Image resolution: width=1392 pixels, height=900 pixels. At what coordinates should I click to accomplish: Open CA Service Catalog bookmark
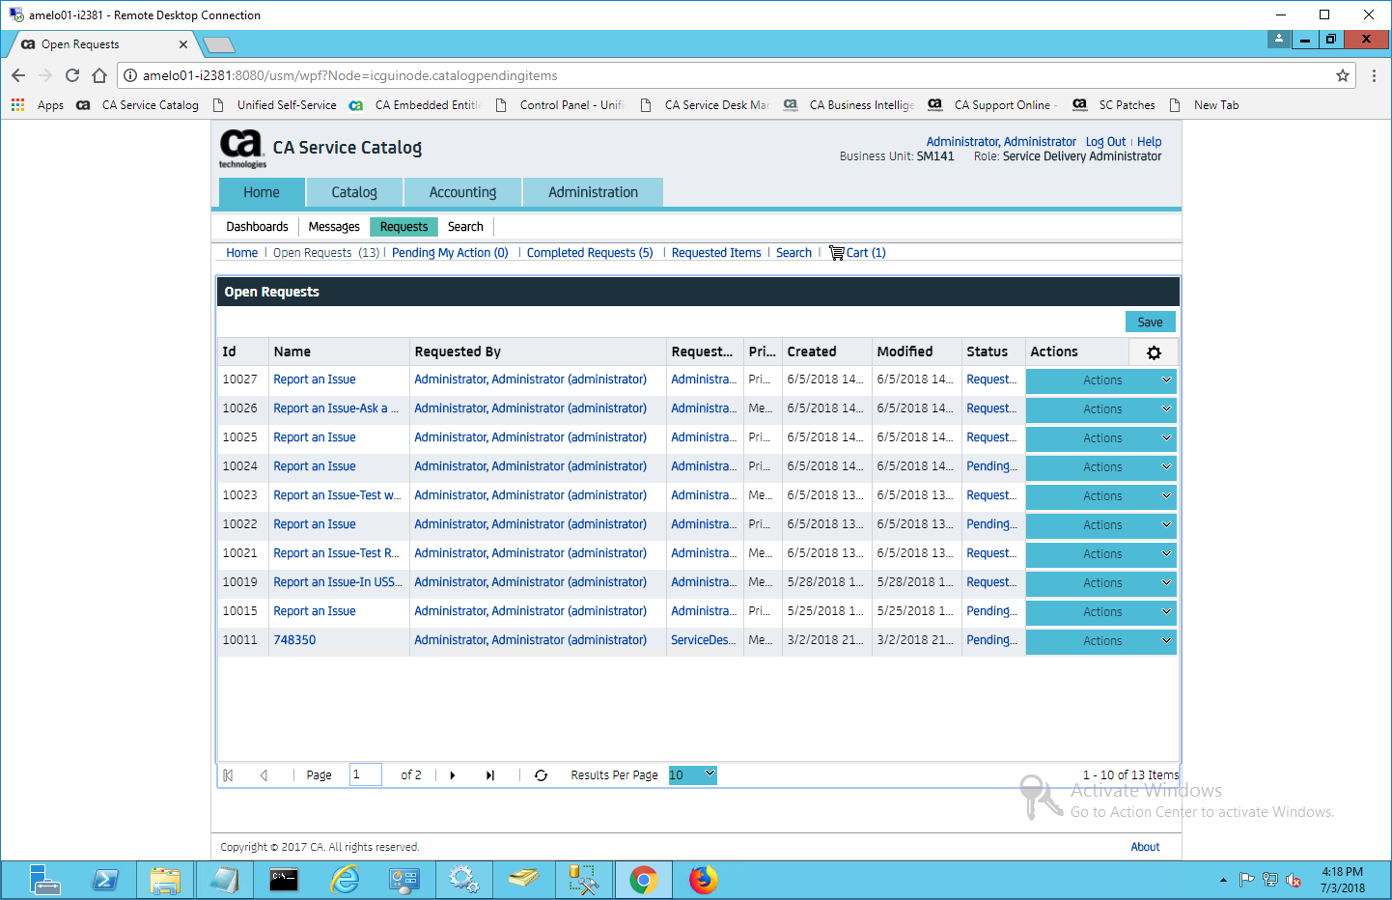pyautogui.click(x=138, y=105)
